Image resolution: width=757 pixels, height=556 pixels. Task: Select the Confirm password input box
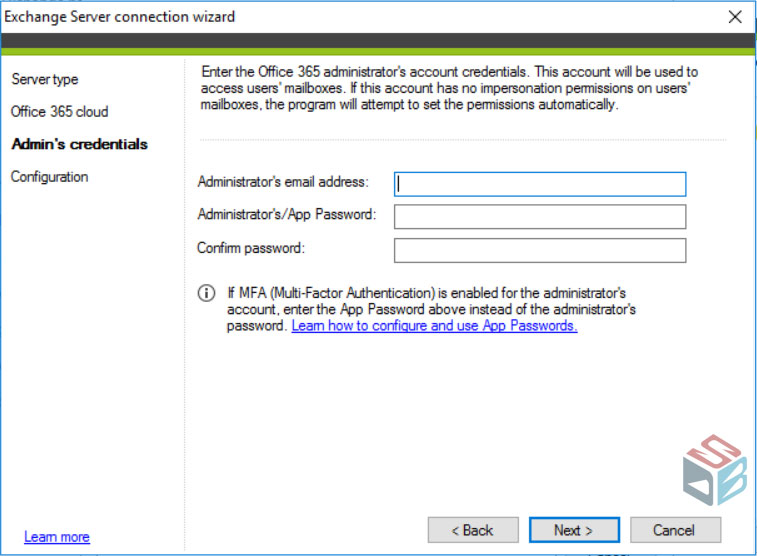pyautogui.click(x=540, y=250)
